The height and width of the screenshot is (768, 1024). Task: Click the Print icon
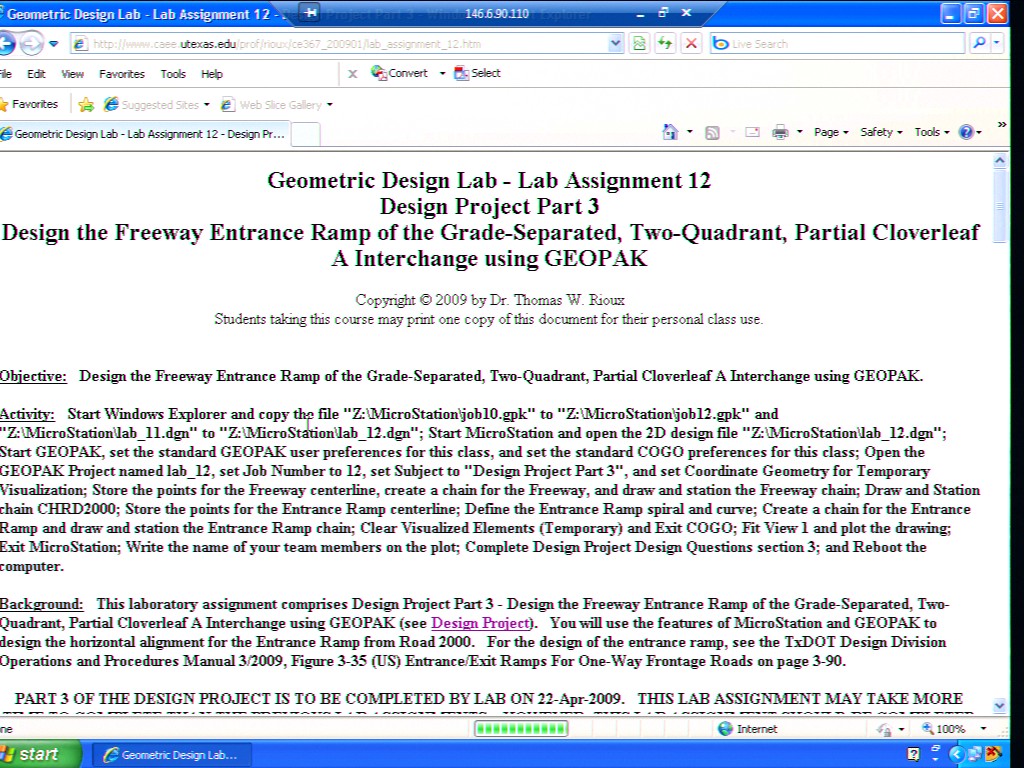(x=780, y=133)
